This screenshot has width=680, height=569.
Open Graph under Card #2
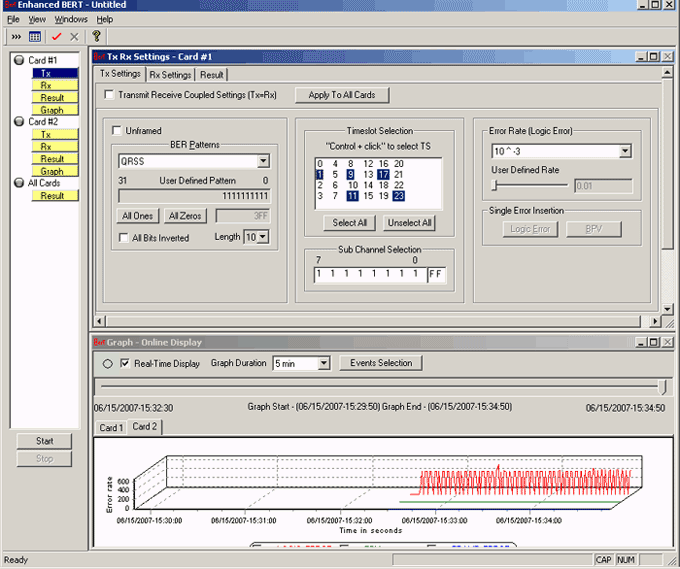pos(55,171)
